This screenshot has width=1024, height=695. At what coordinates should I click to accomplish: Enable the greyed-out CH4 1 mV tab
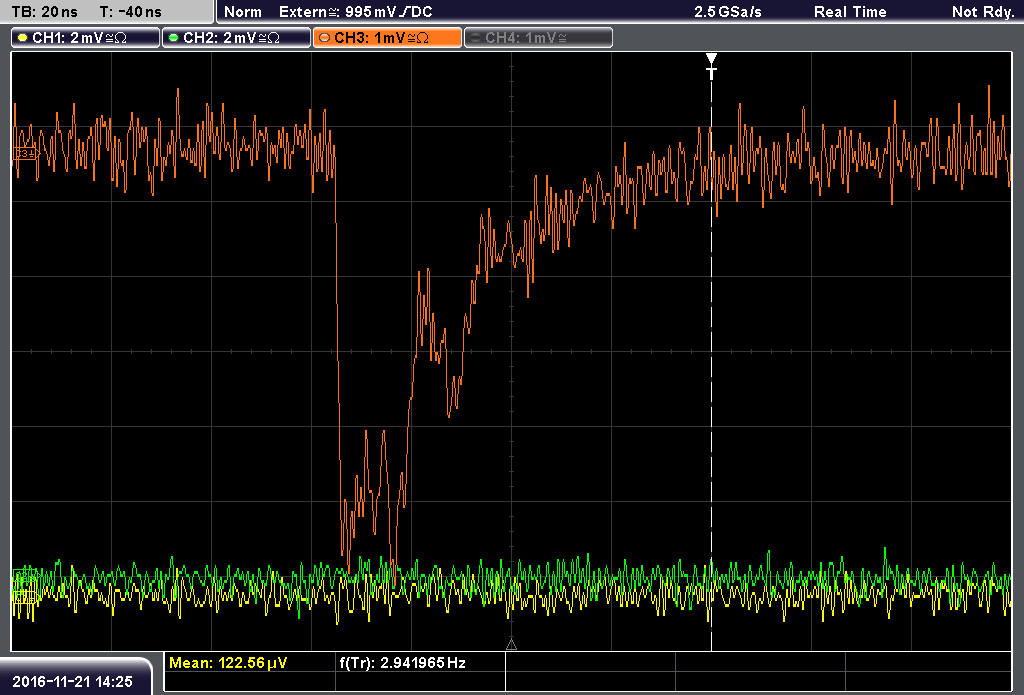(x=539, y=38)
